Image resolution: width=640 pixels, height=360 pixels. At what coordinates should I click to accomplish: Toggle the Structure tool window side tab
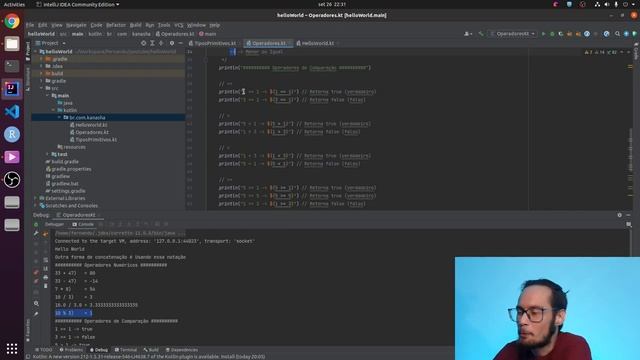click(x=28, y=78)
